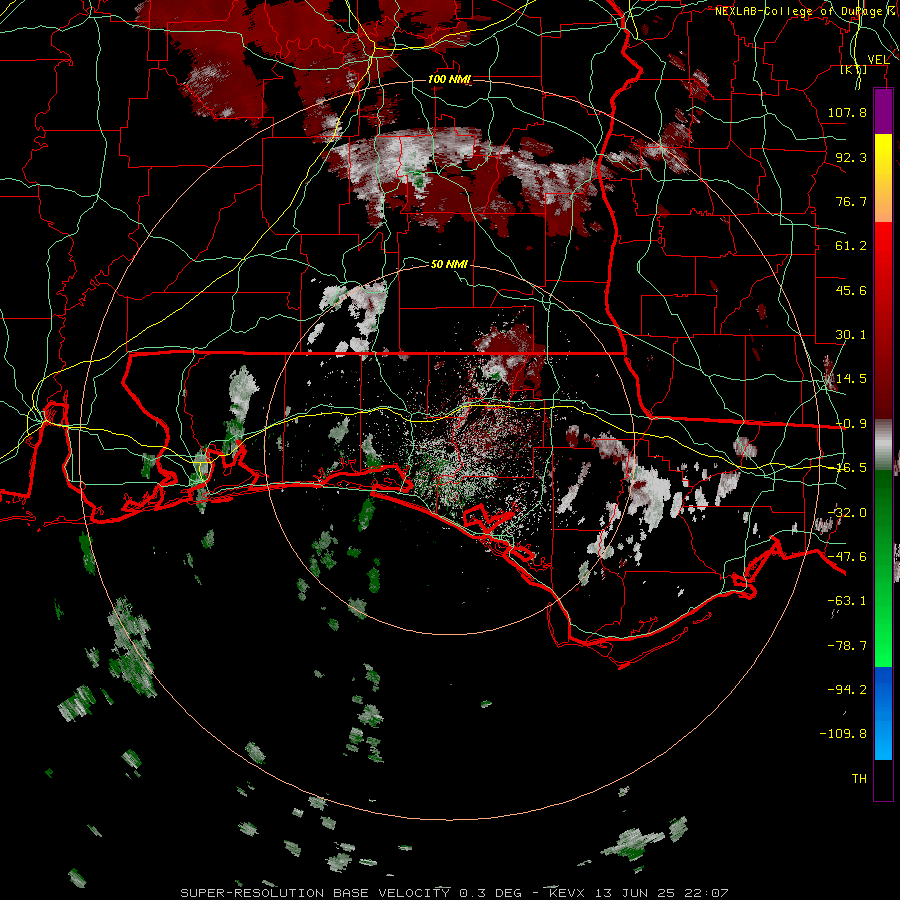Click the 45.6 velocity scale value

tap(851, 290)
